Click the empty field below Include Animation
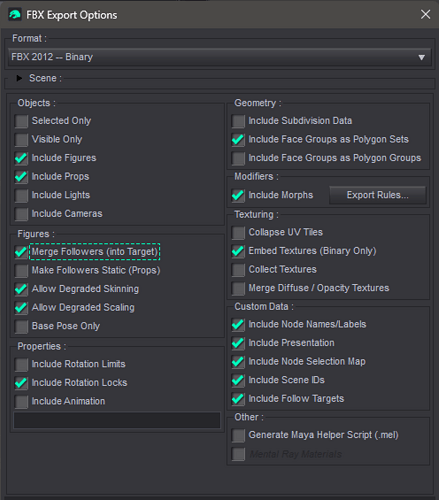This screenshot has width=439, height=500. [x=117, y=420]
